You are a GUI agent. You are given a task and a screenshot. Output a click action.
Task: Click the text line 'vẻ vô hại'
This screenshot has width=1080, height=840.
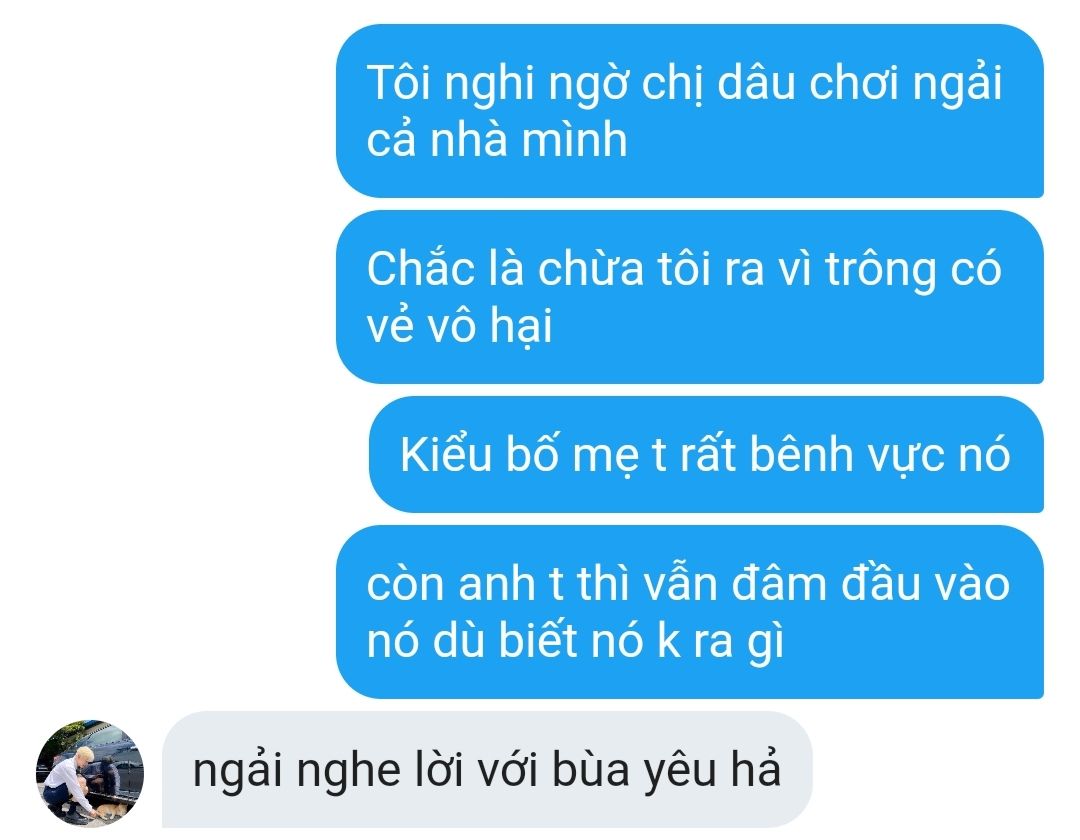click(459, 326)
